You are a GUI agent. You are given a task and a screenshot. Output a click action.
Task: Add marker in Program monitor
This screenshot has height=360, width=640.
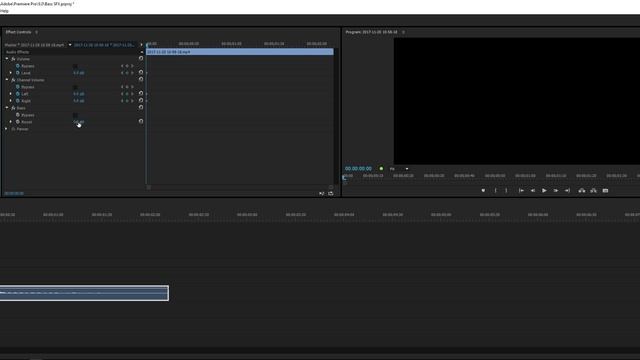[x=483, y=191]
